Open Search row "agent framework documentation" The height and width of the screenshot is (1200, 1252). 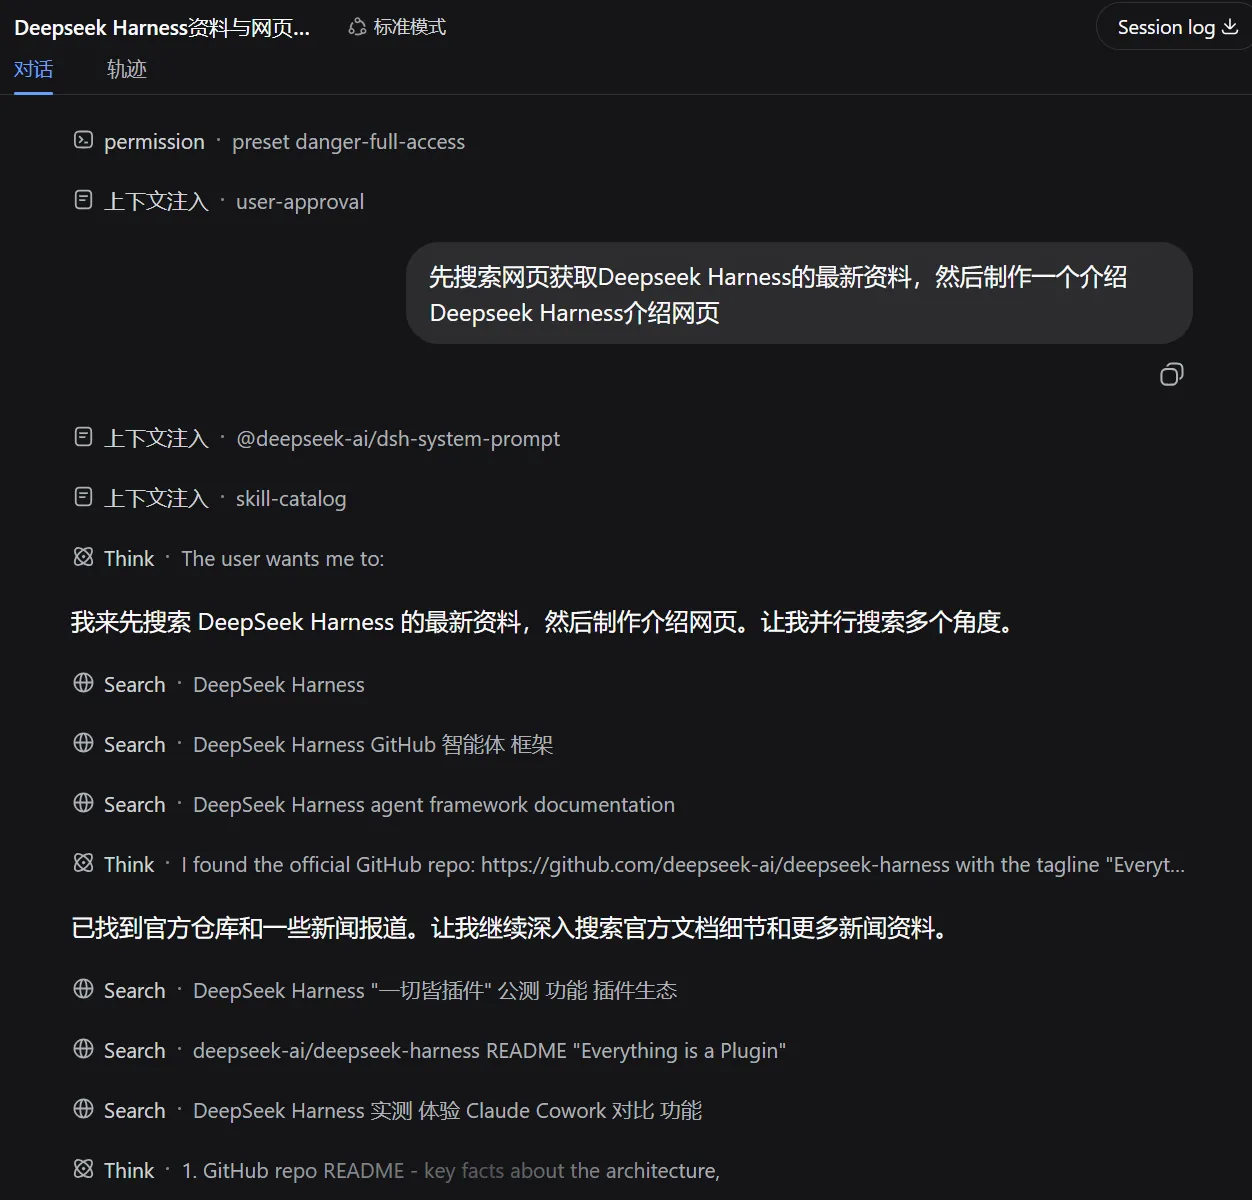374,804
